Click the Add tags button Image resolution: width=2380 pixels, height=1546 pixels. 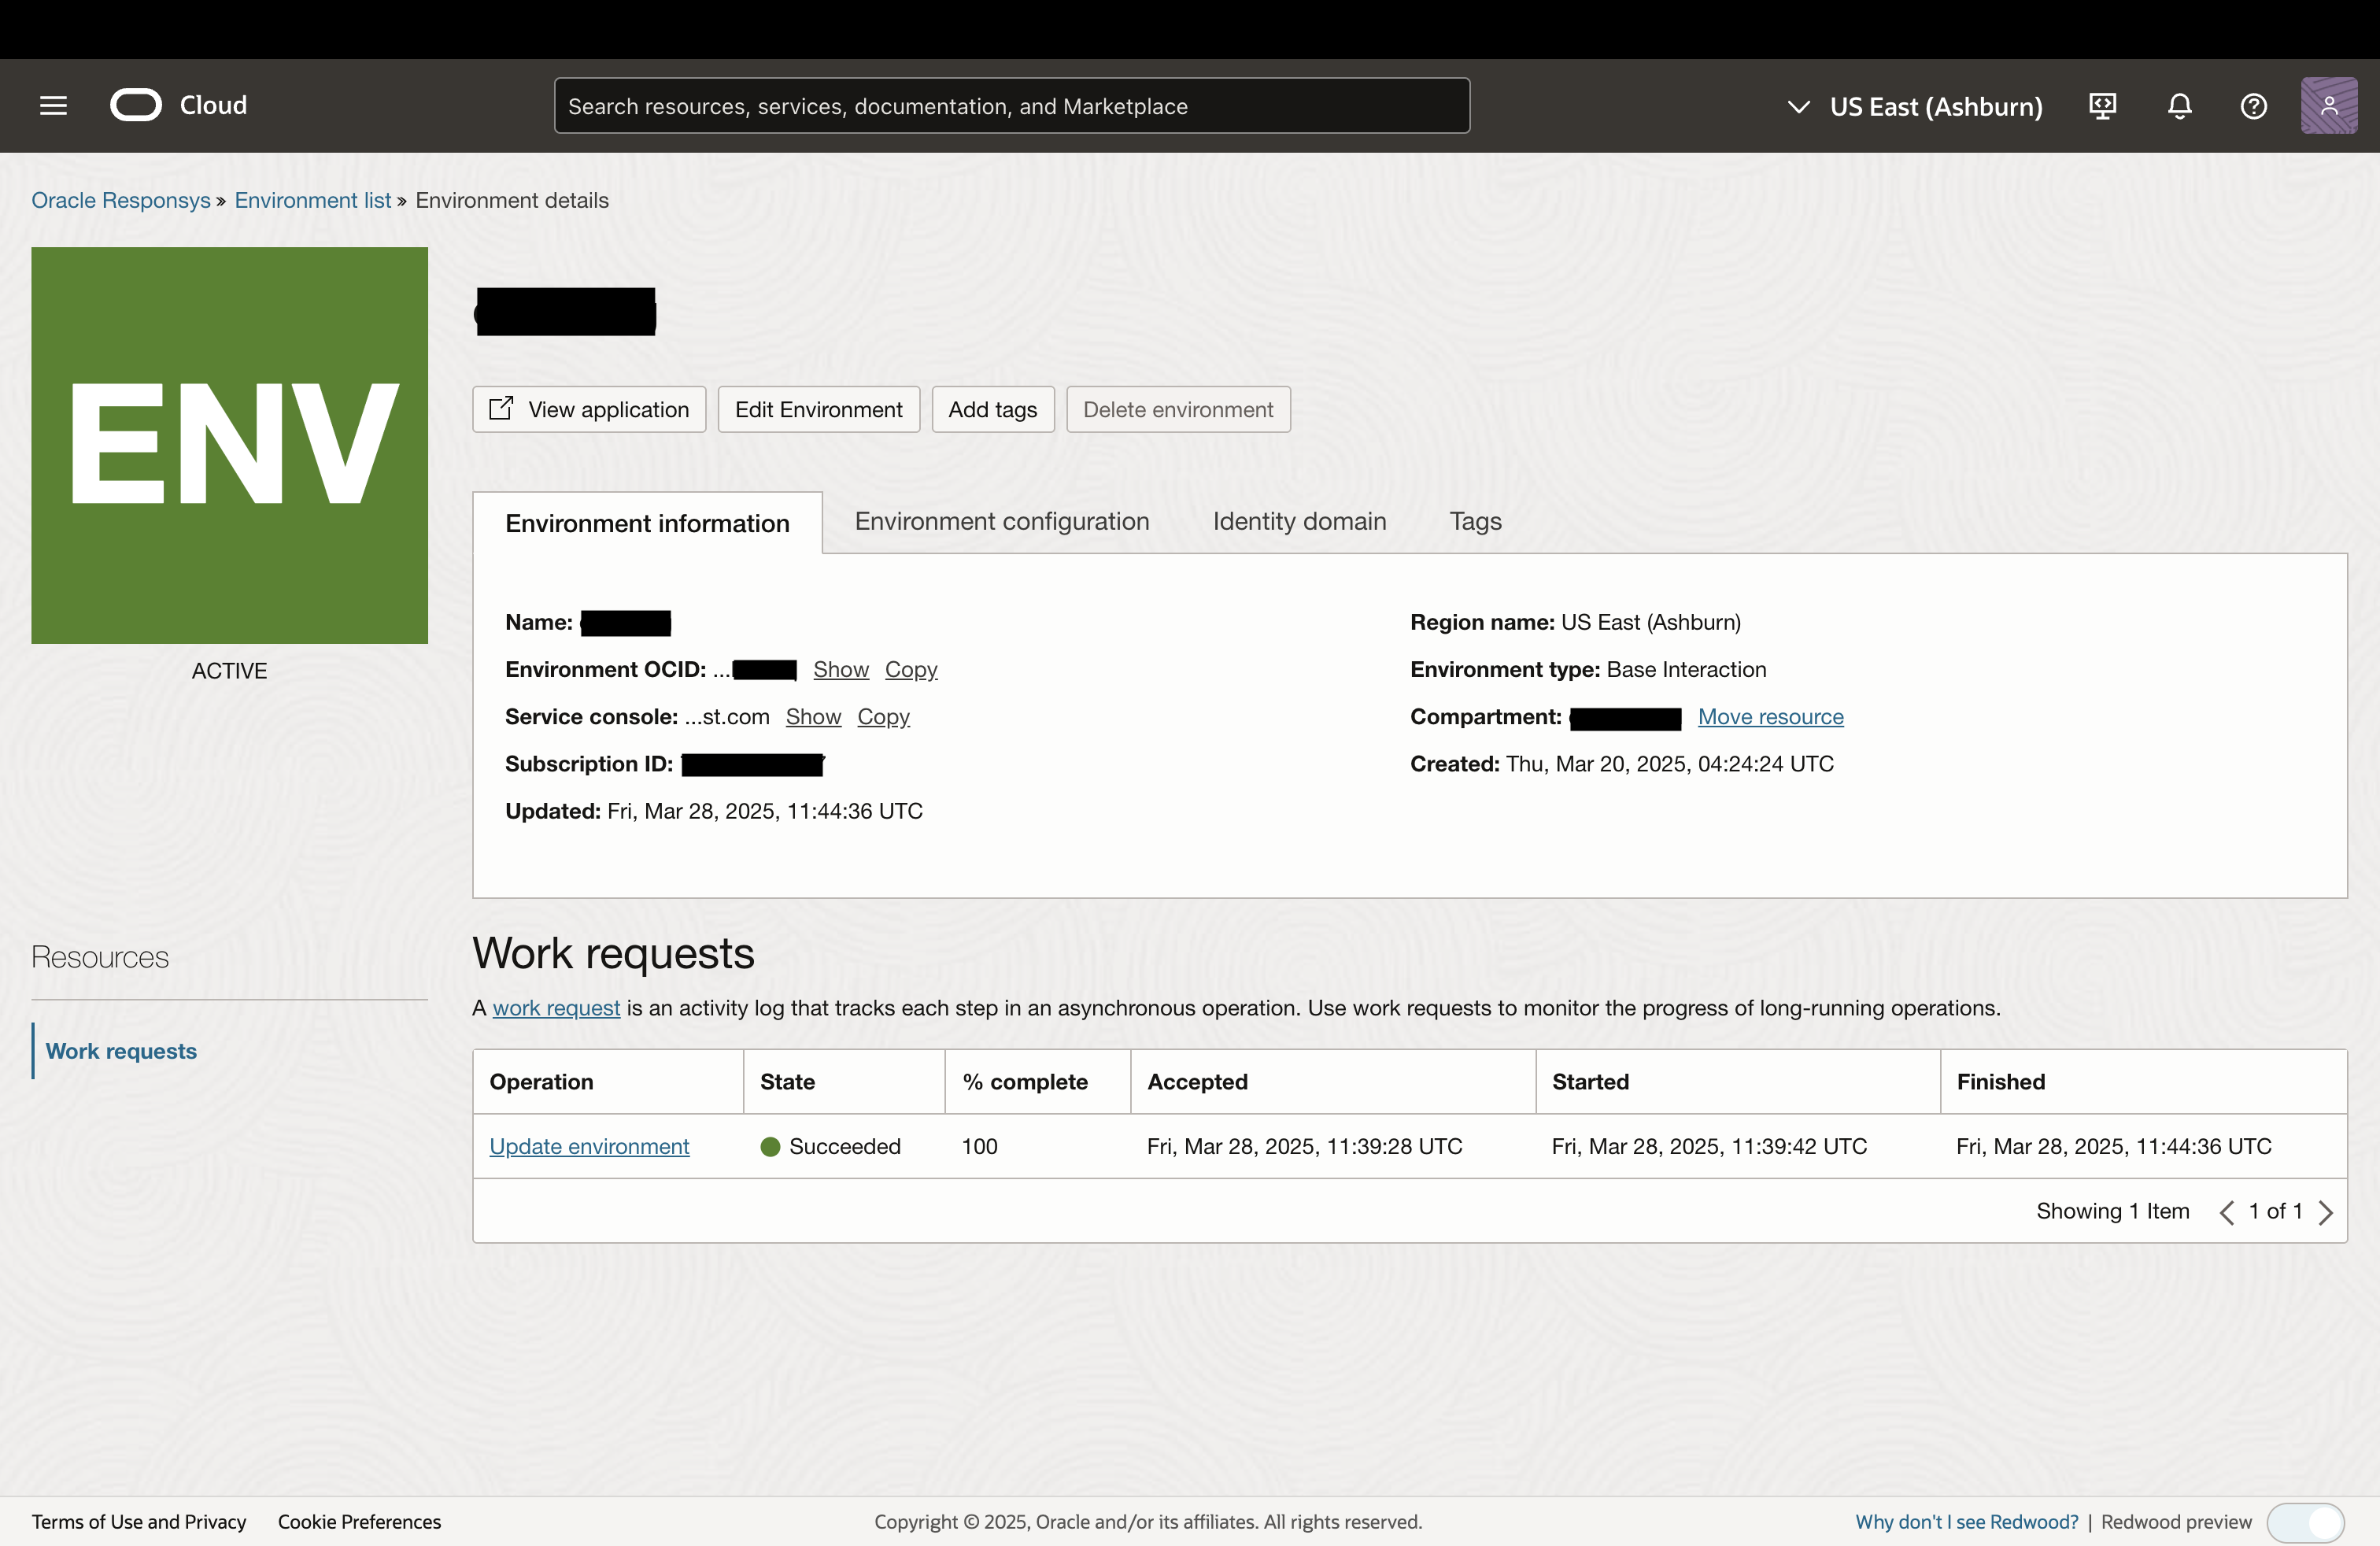(992, 410)
